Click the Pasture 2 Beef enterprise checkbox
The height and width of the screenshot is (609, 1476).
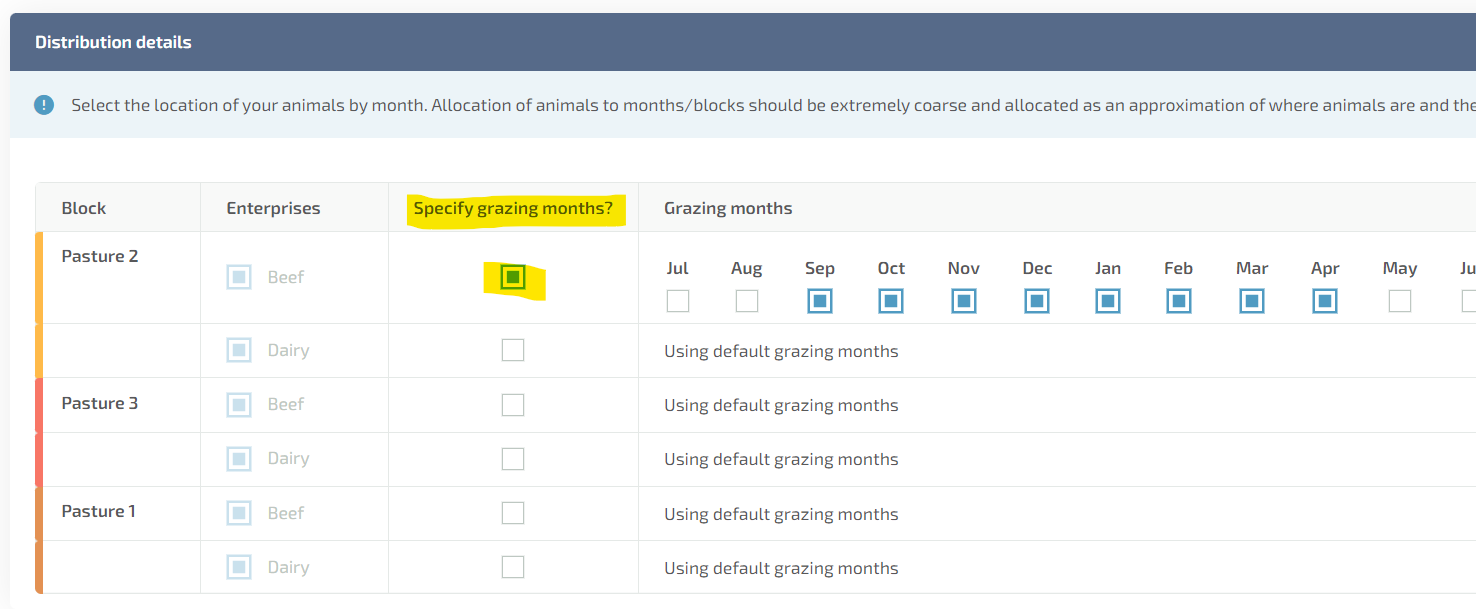pyautogui.click(x=239, y=277)
